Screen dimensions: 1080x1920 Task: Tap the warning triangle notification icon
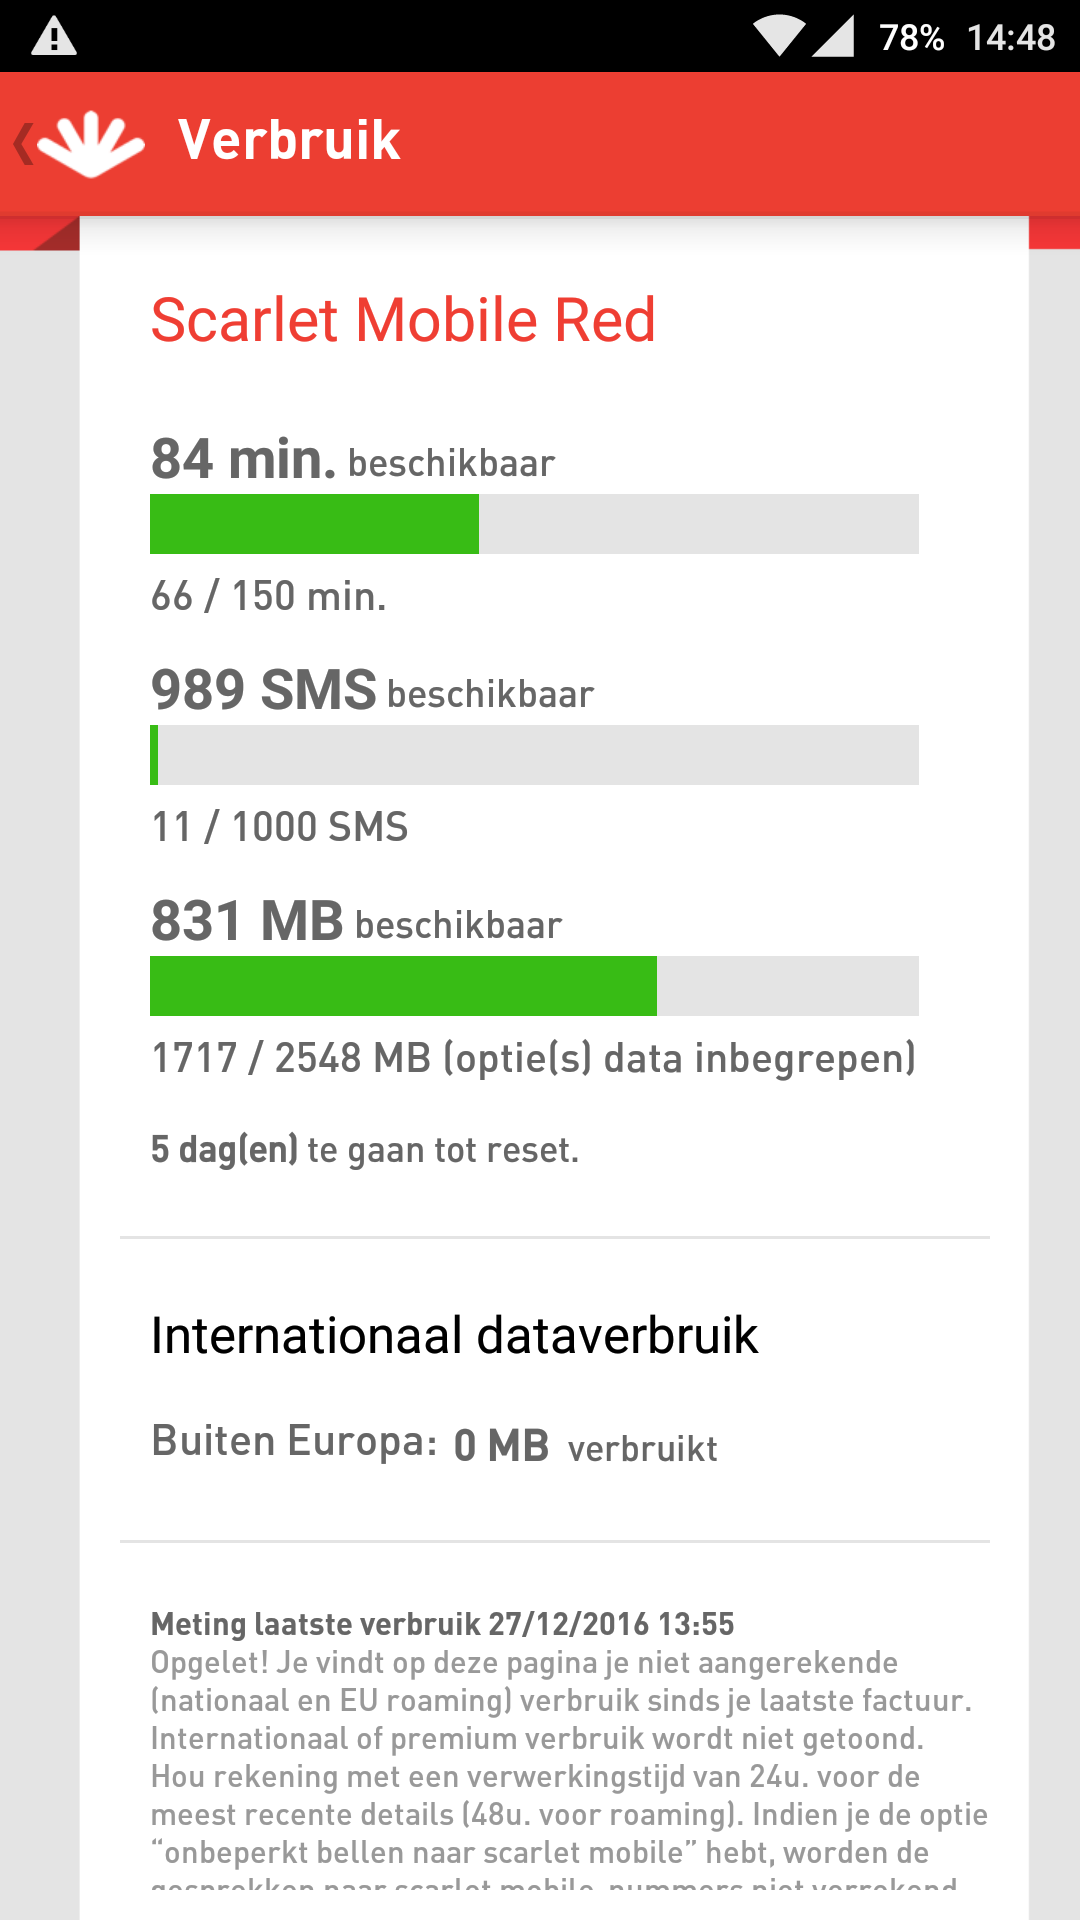[x=54, y=37]
